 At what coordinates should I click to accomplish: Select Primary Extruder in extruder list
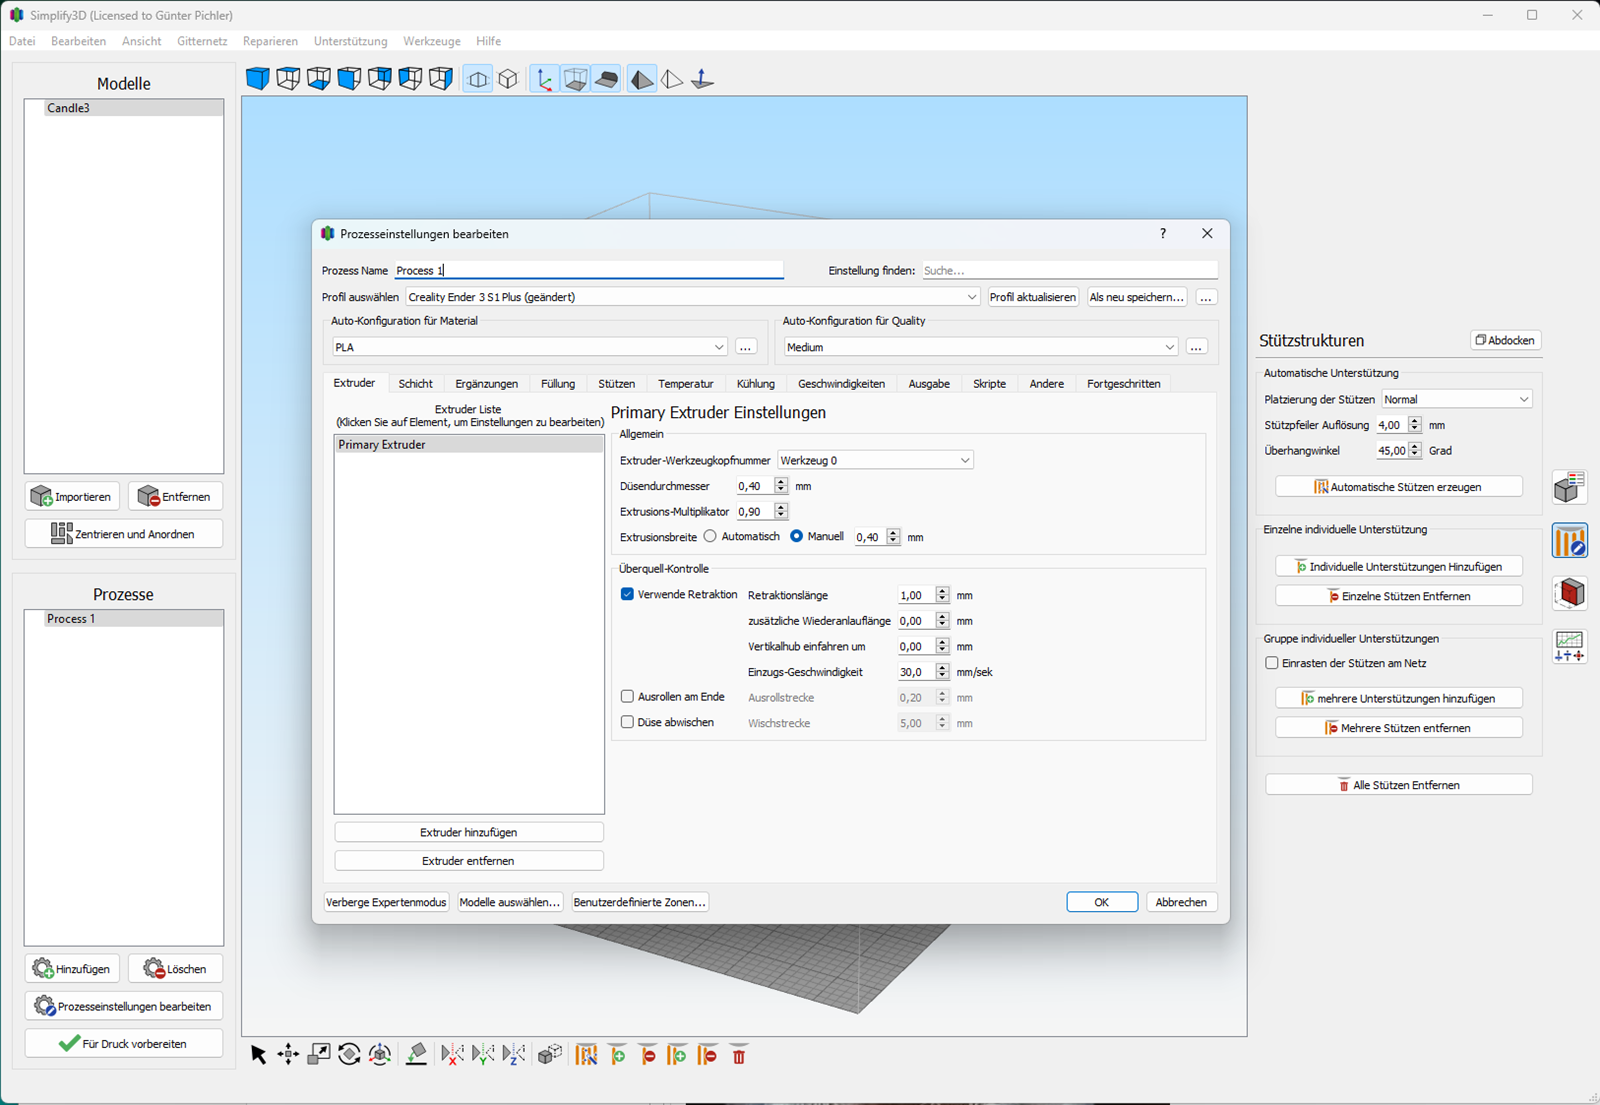click(469, 445)
